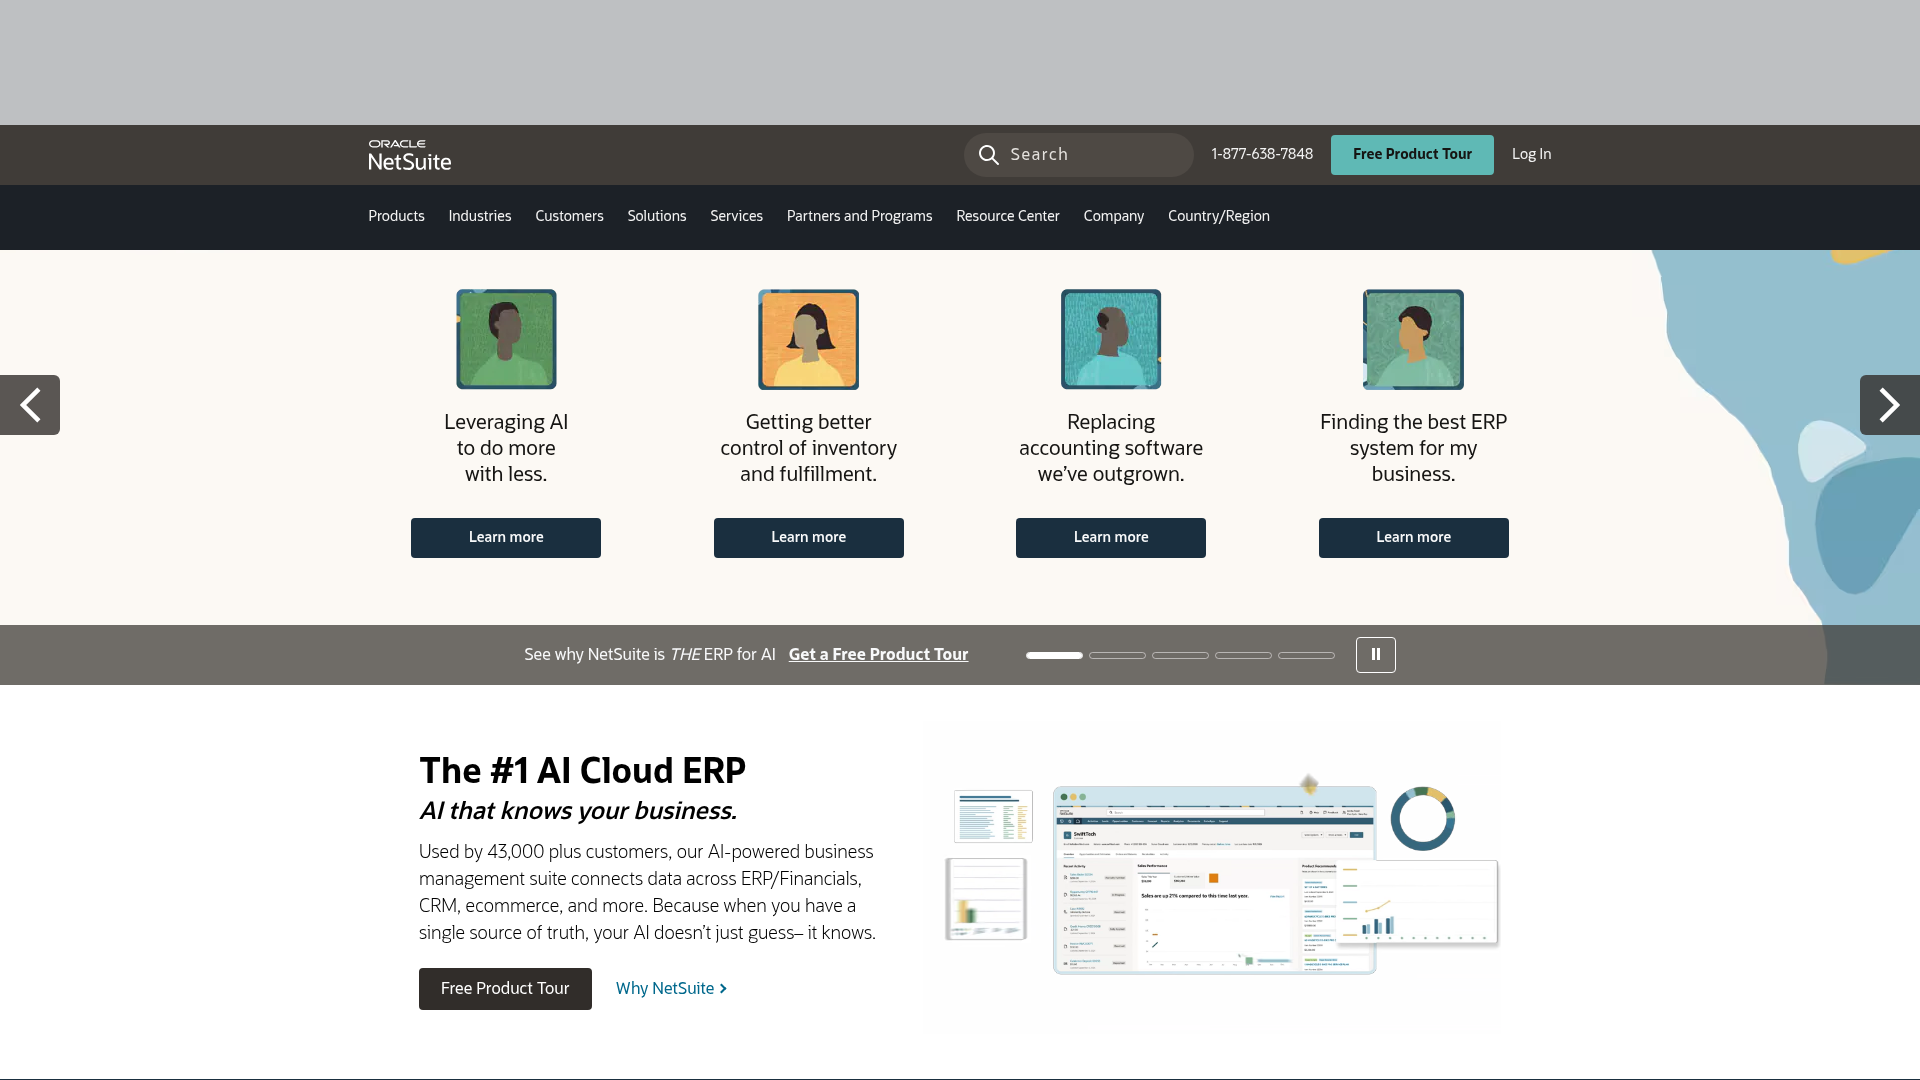This screenshot has height=1080, width=1920.
Task: Open the Products menu
Action: pyautogui.click(x=396, y=217)
